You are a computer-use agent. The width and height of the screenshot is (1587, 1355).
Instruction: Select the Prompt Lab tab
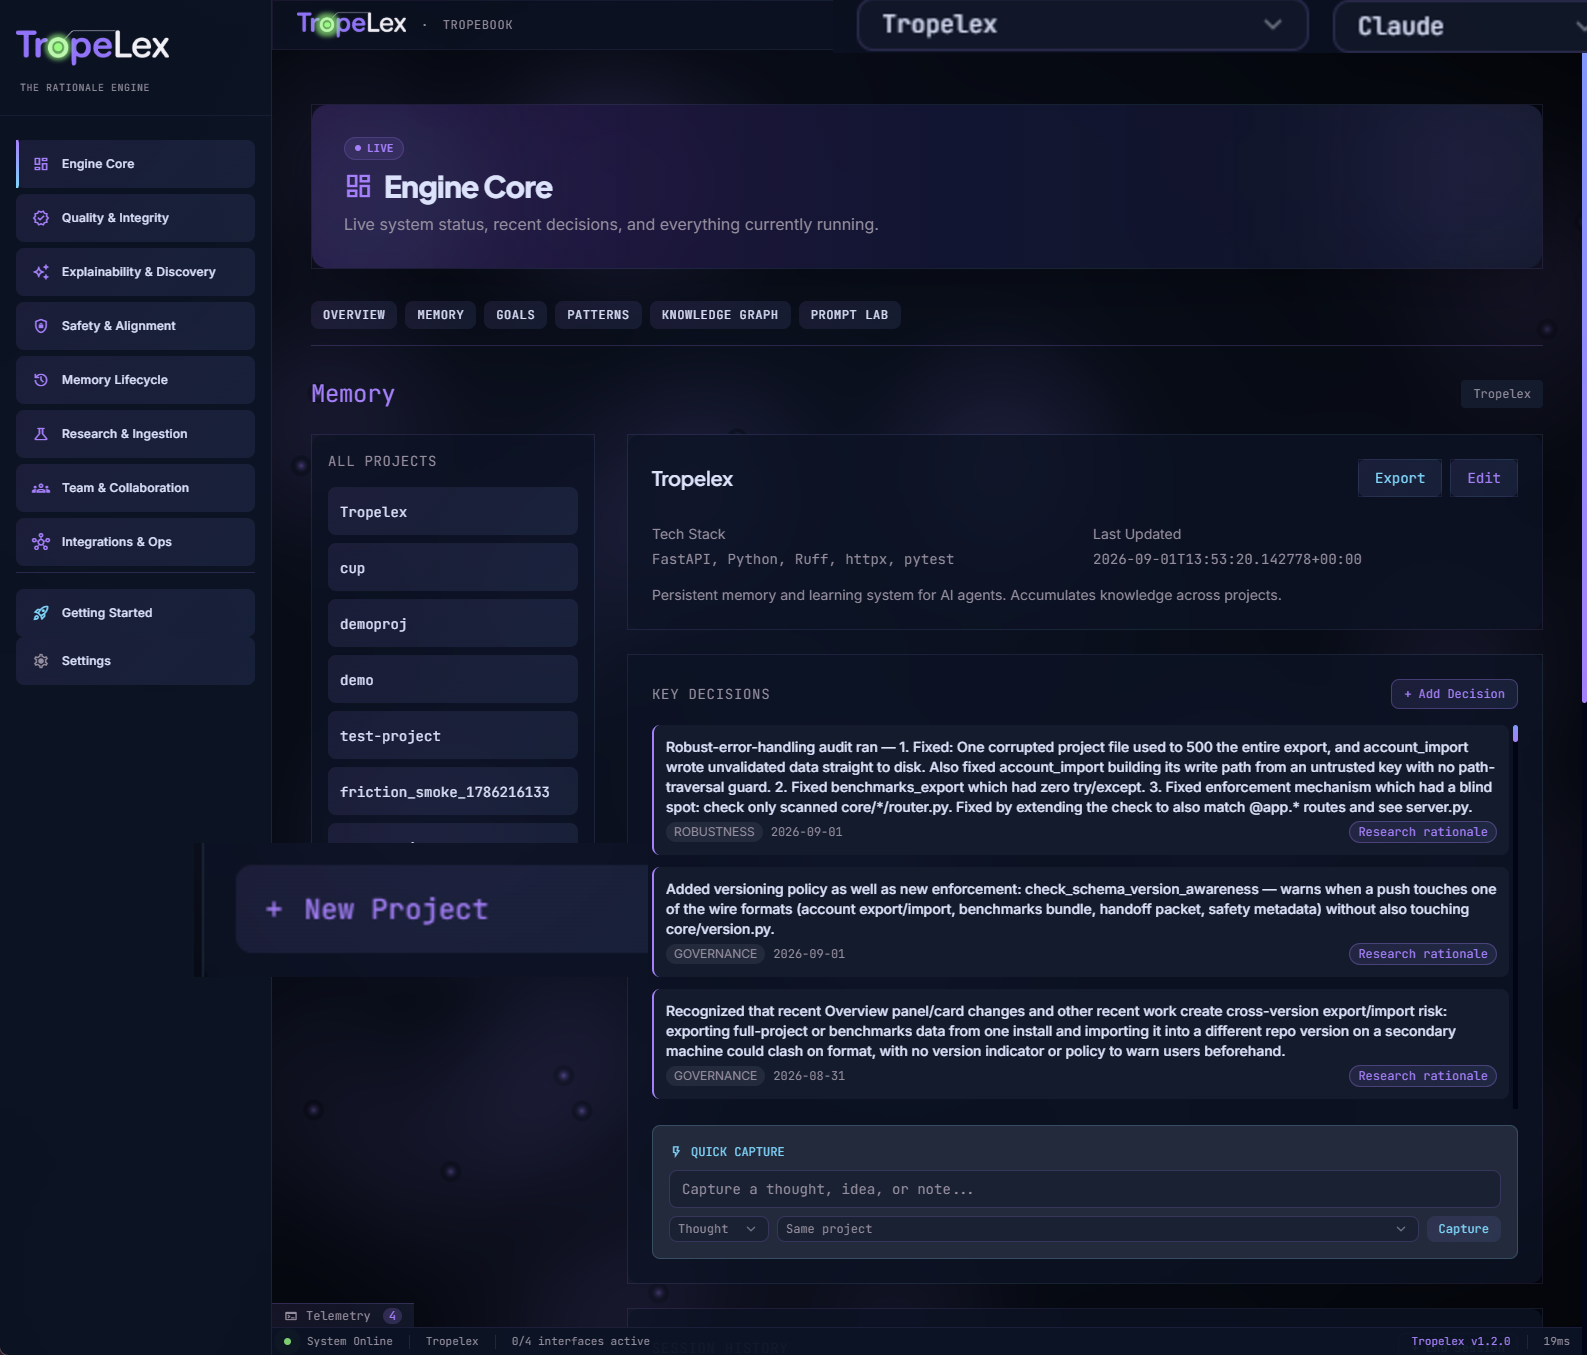tap(850, 315)
